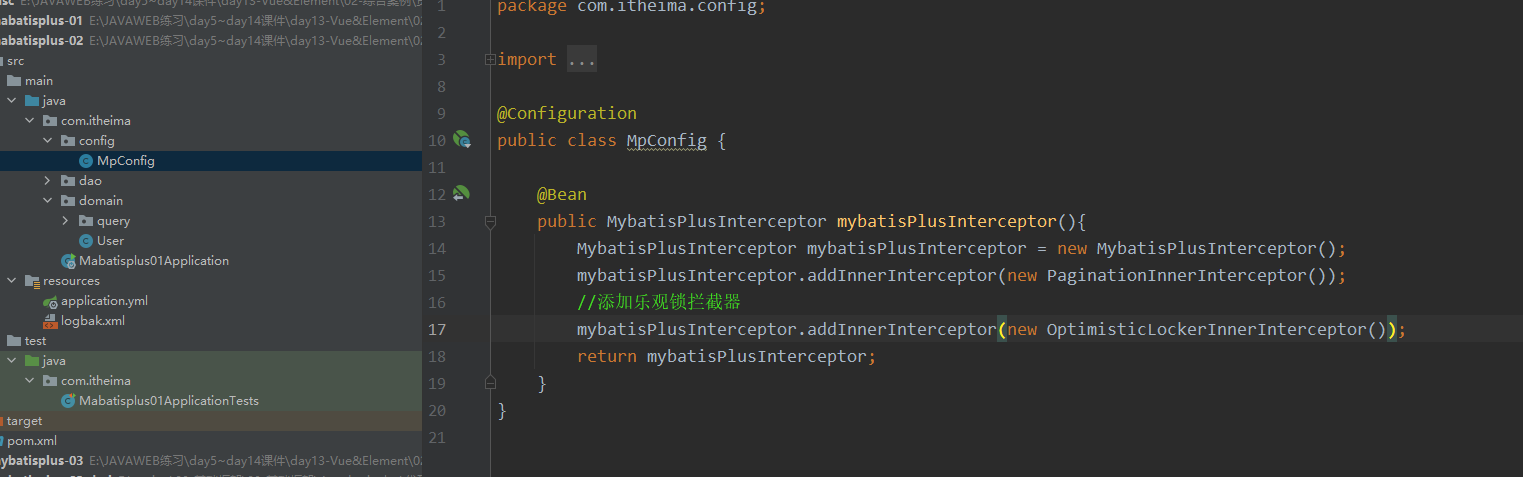
Task: Click gutter line number 18
Action: pyautogui.click(x=437, y=357)
